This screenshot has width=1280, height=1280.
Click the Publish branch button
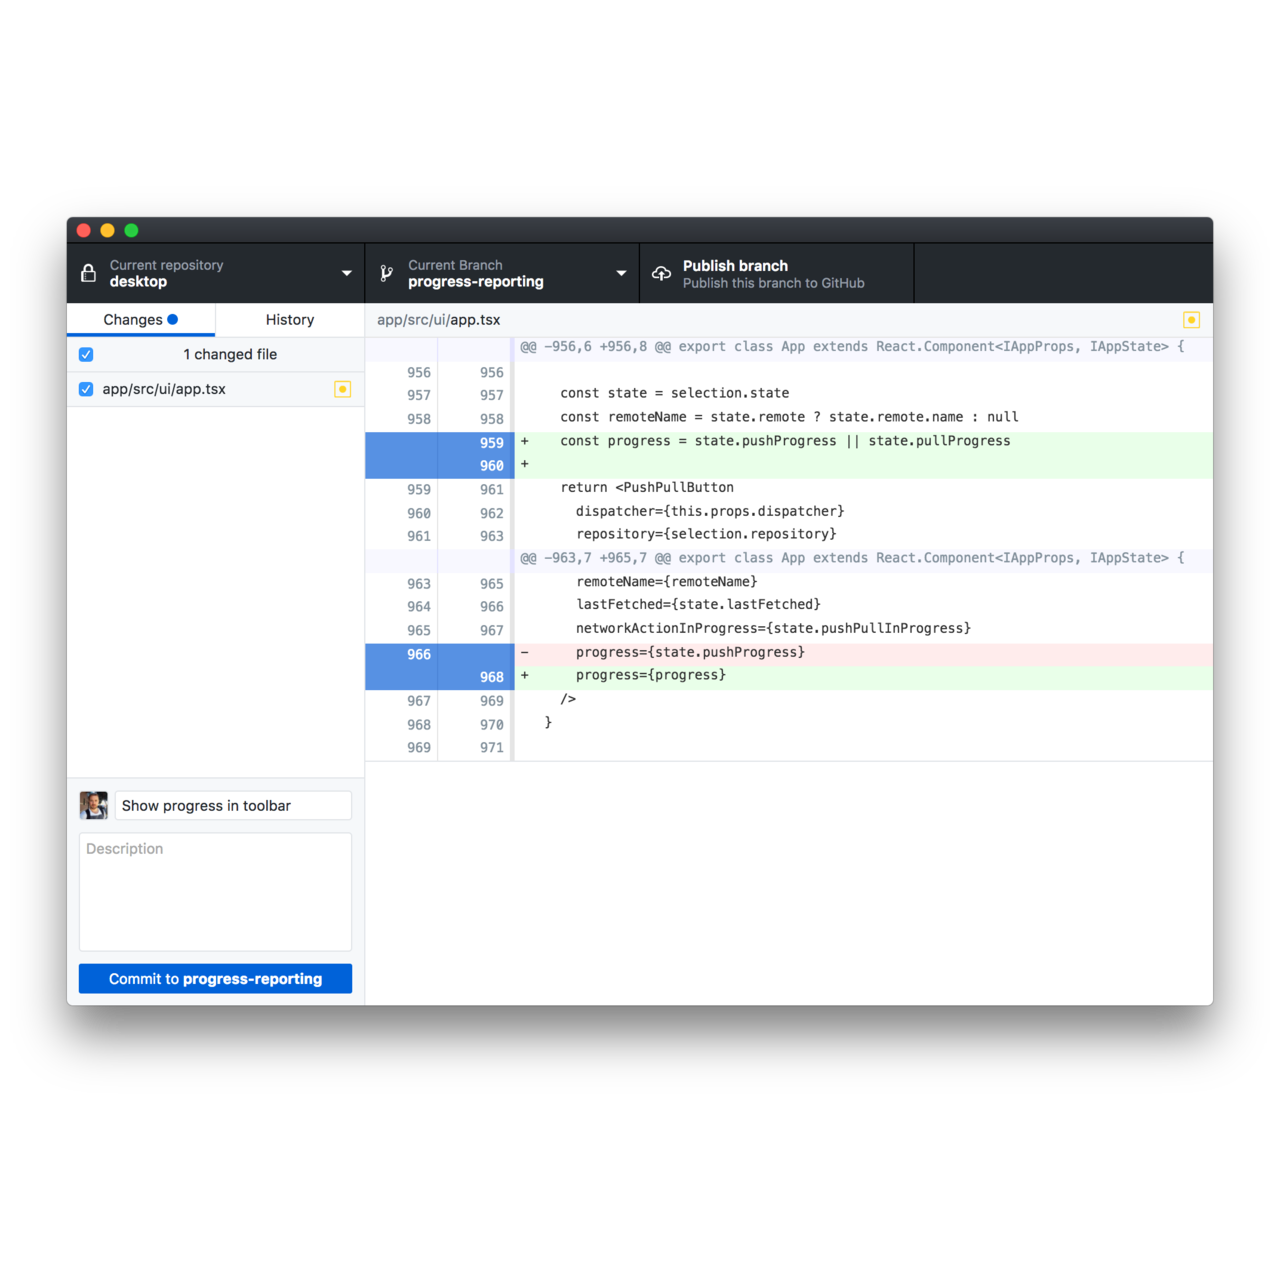coord(775,273)
